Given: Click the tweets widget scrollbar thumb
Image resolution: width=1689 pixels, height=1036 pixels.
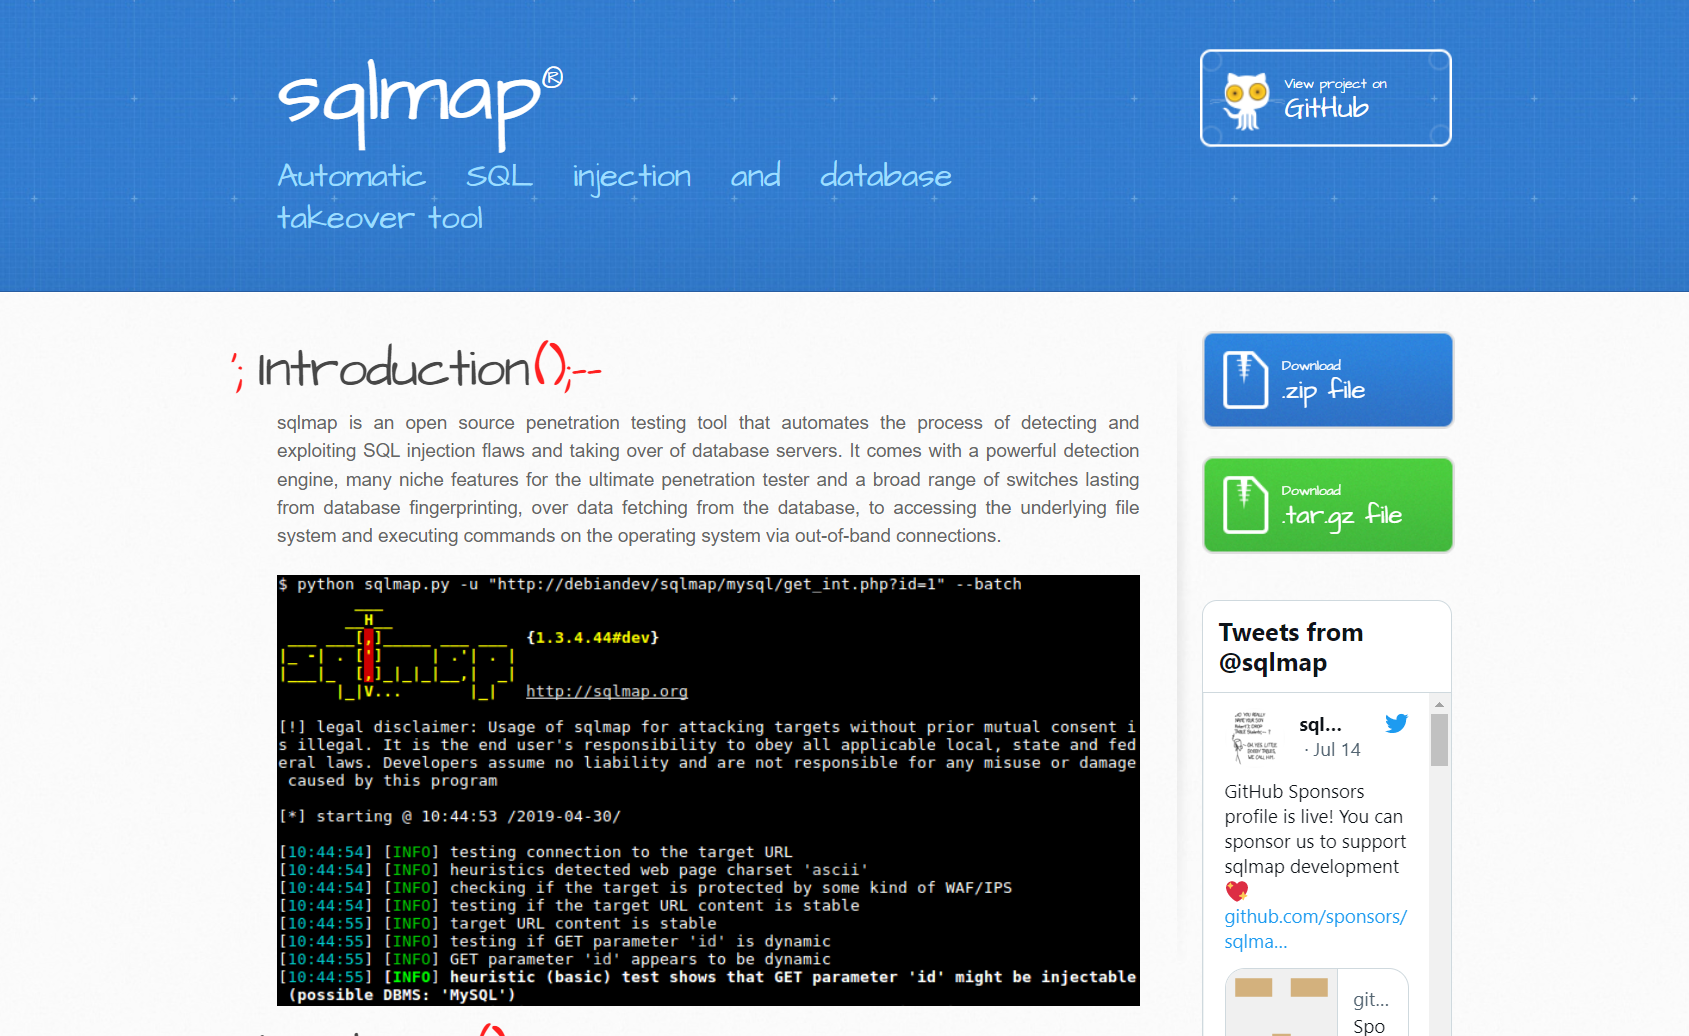Looking at the screenshot, I should point(1439,740).
